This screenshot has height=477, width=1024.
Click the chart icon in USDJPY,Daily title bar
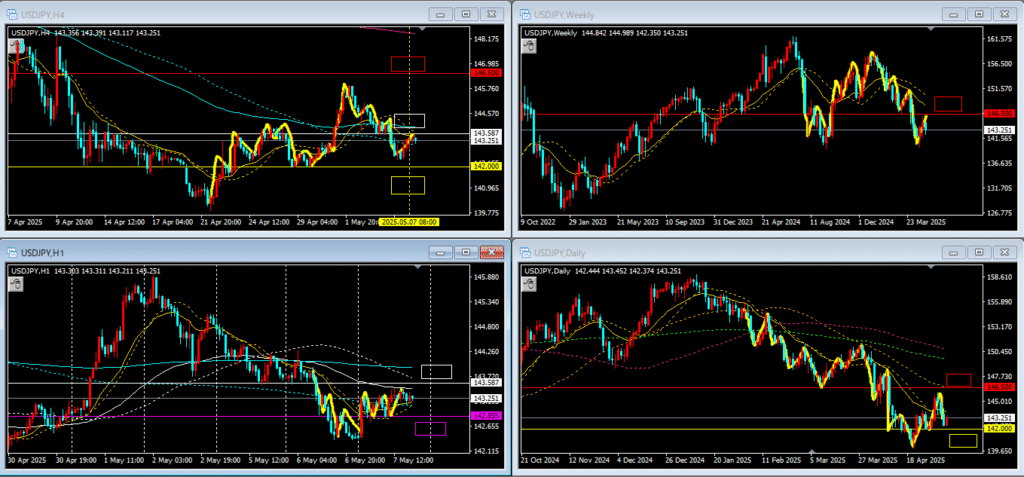[x=524, y=252]
